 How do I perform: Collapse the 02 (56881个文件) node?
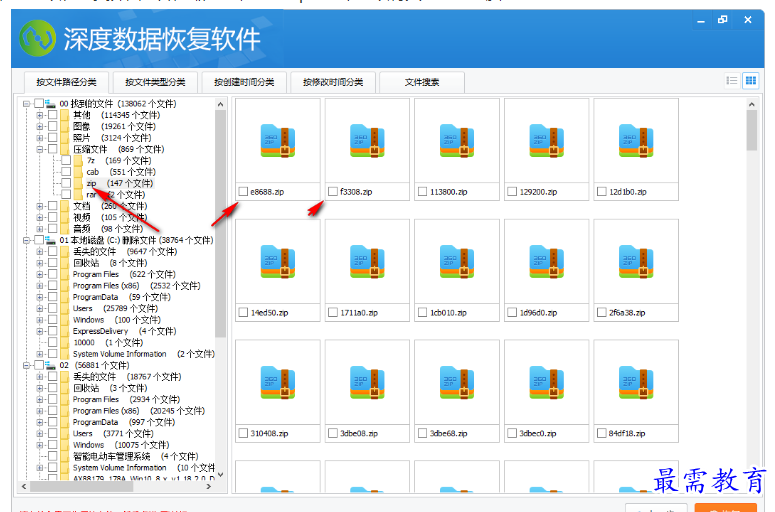click(x=26, y=365)
